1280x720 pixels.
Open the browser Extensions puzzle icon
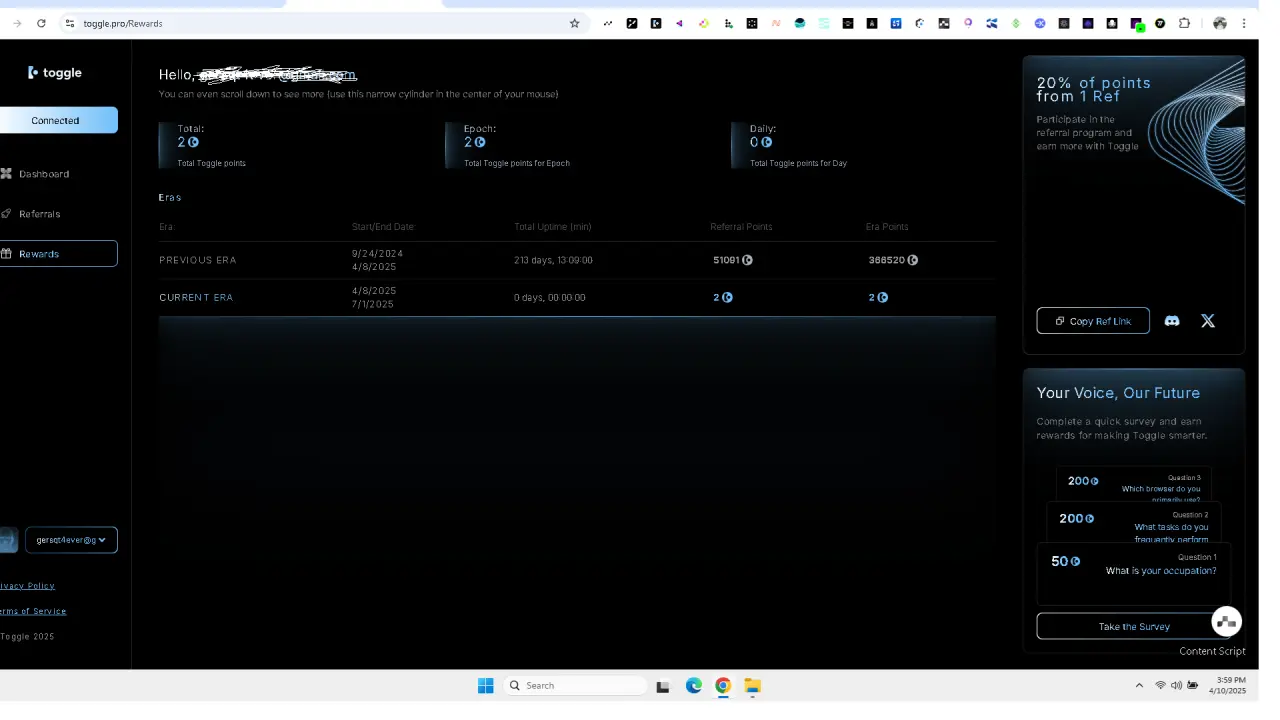click(1185, 23)
